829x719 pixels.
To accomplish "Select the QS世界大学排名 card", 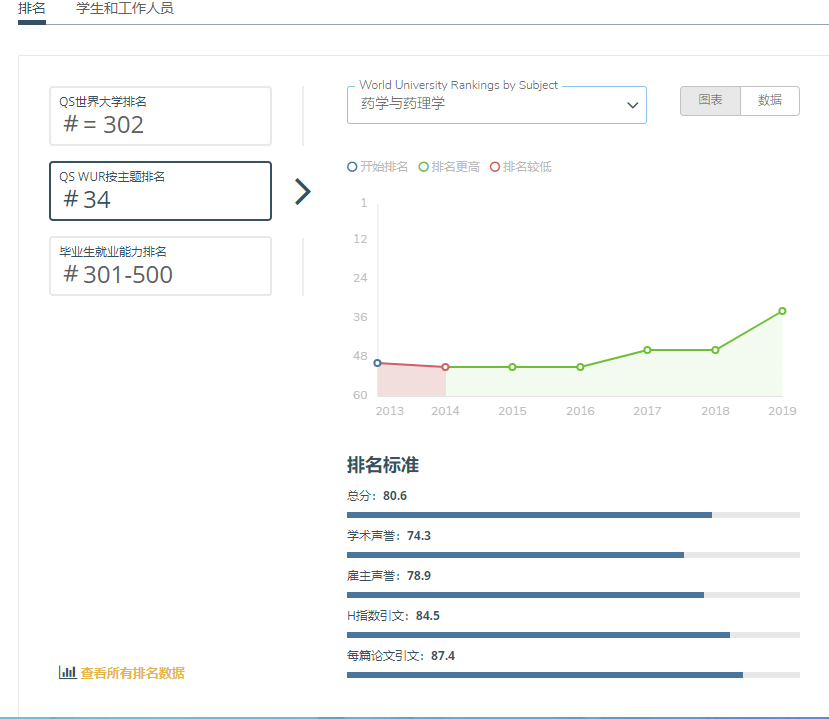I will [x=160, y=116].
